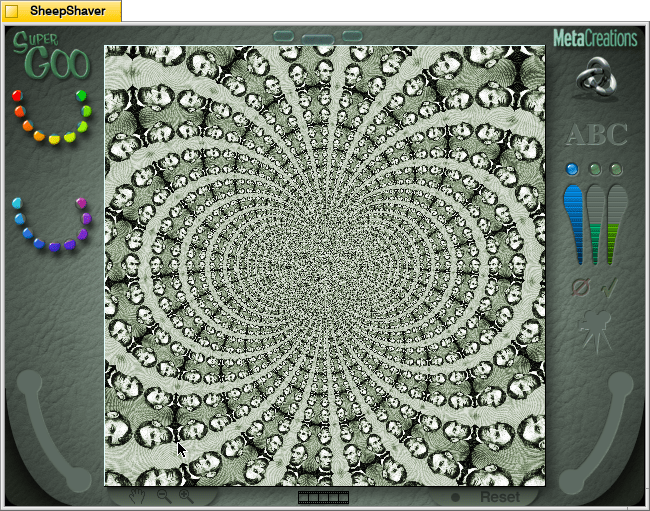
Task: Select the Hand pan tool
Action: click(136, 496)
